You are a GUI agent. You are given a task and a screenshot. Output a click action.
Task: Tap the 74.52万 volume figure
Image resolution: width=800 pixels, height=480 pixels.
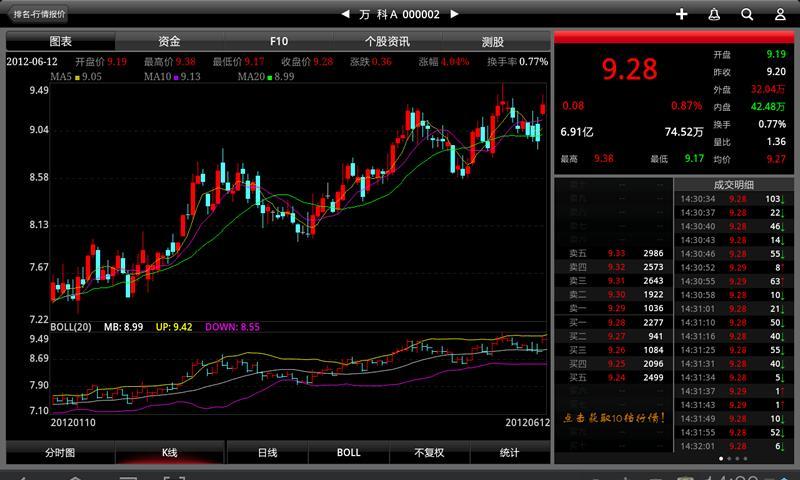(x=684, y=132)
